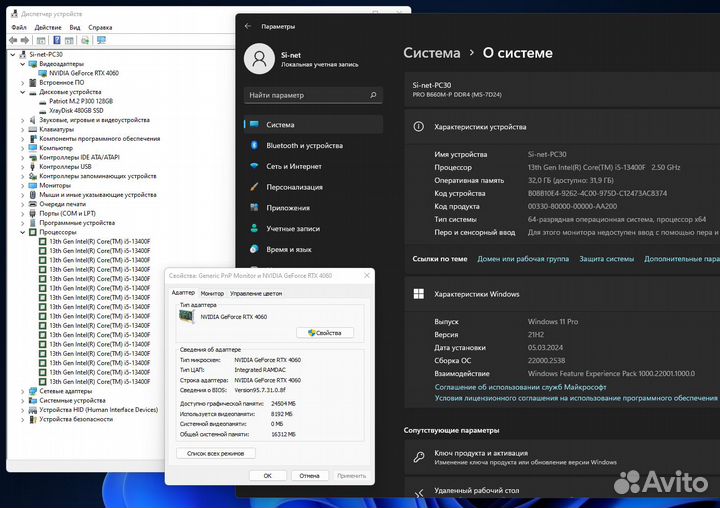Click the 24504 МБ graphics memory value

point(283,404)
